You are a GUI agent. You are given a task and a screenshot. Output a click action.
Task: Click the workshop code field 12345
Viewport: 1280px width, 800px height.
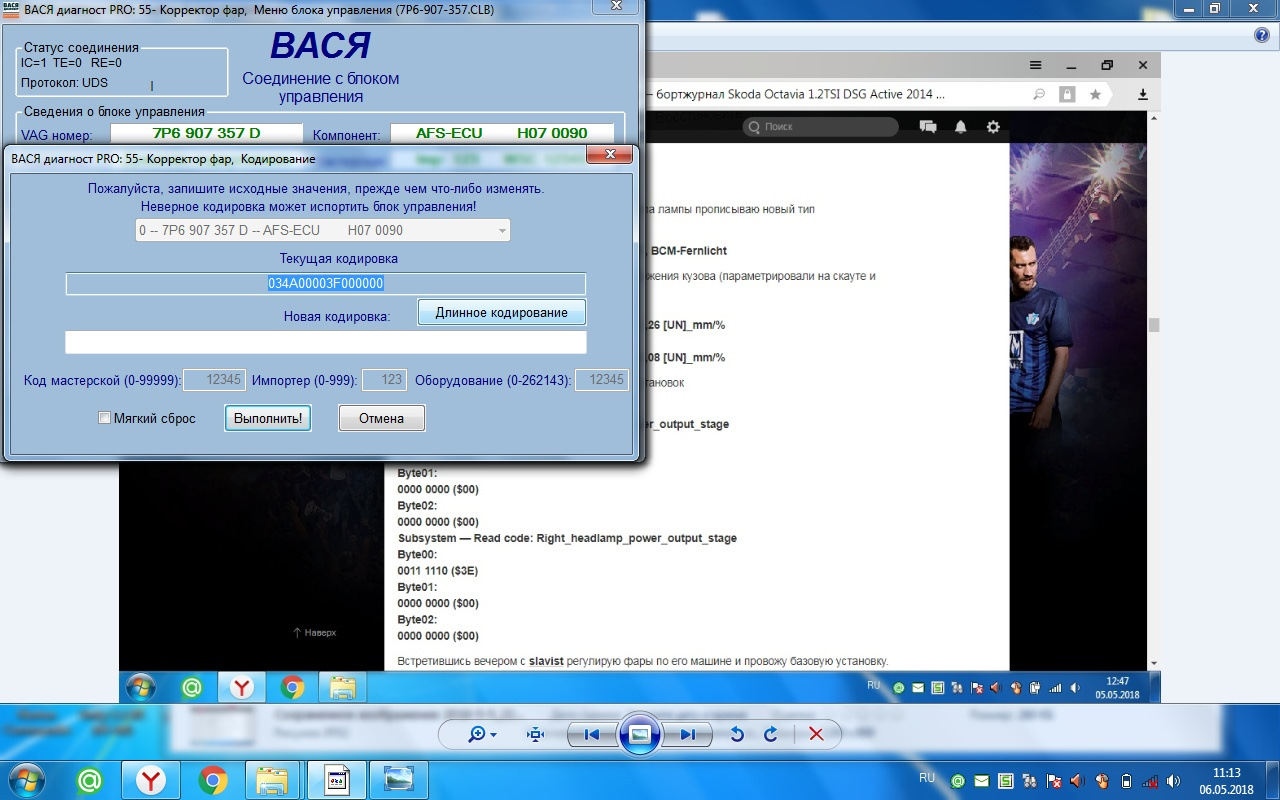(214, 380)
